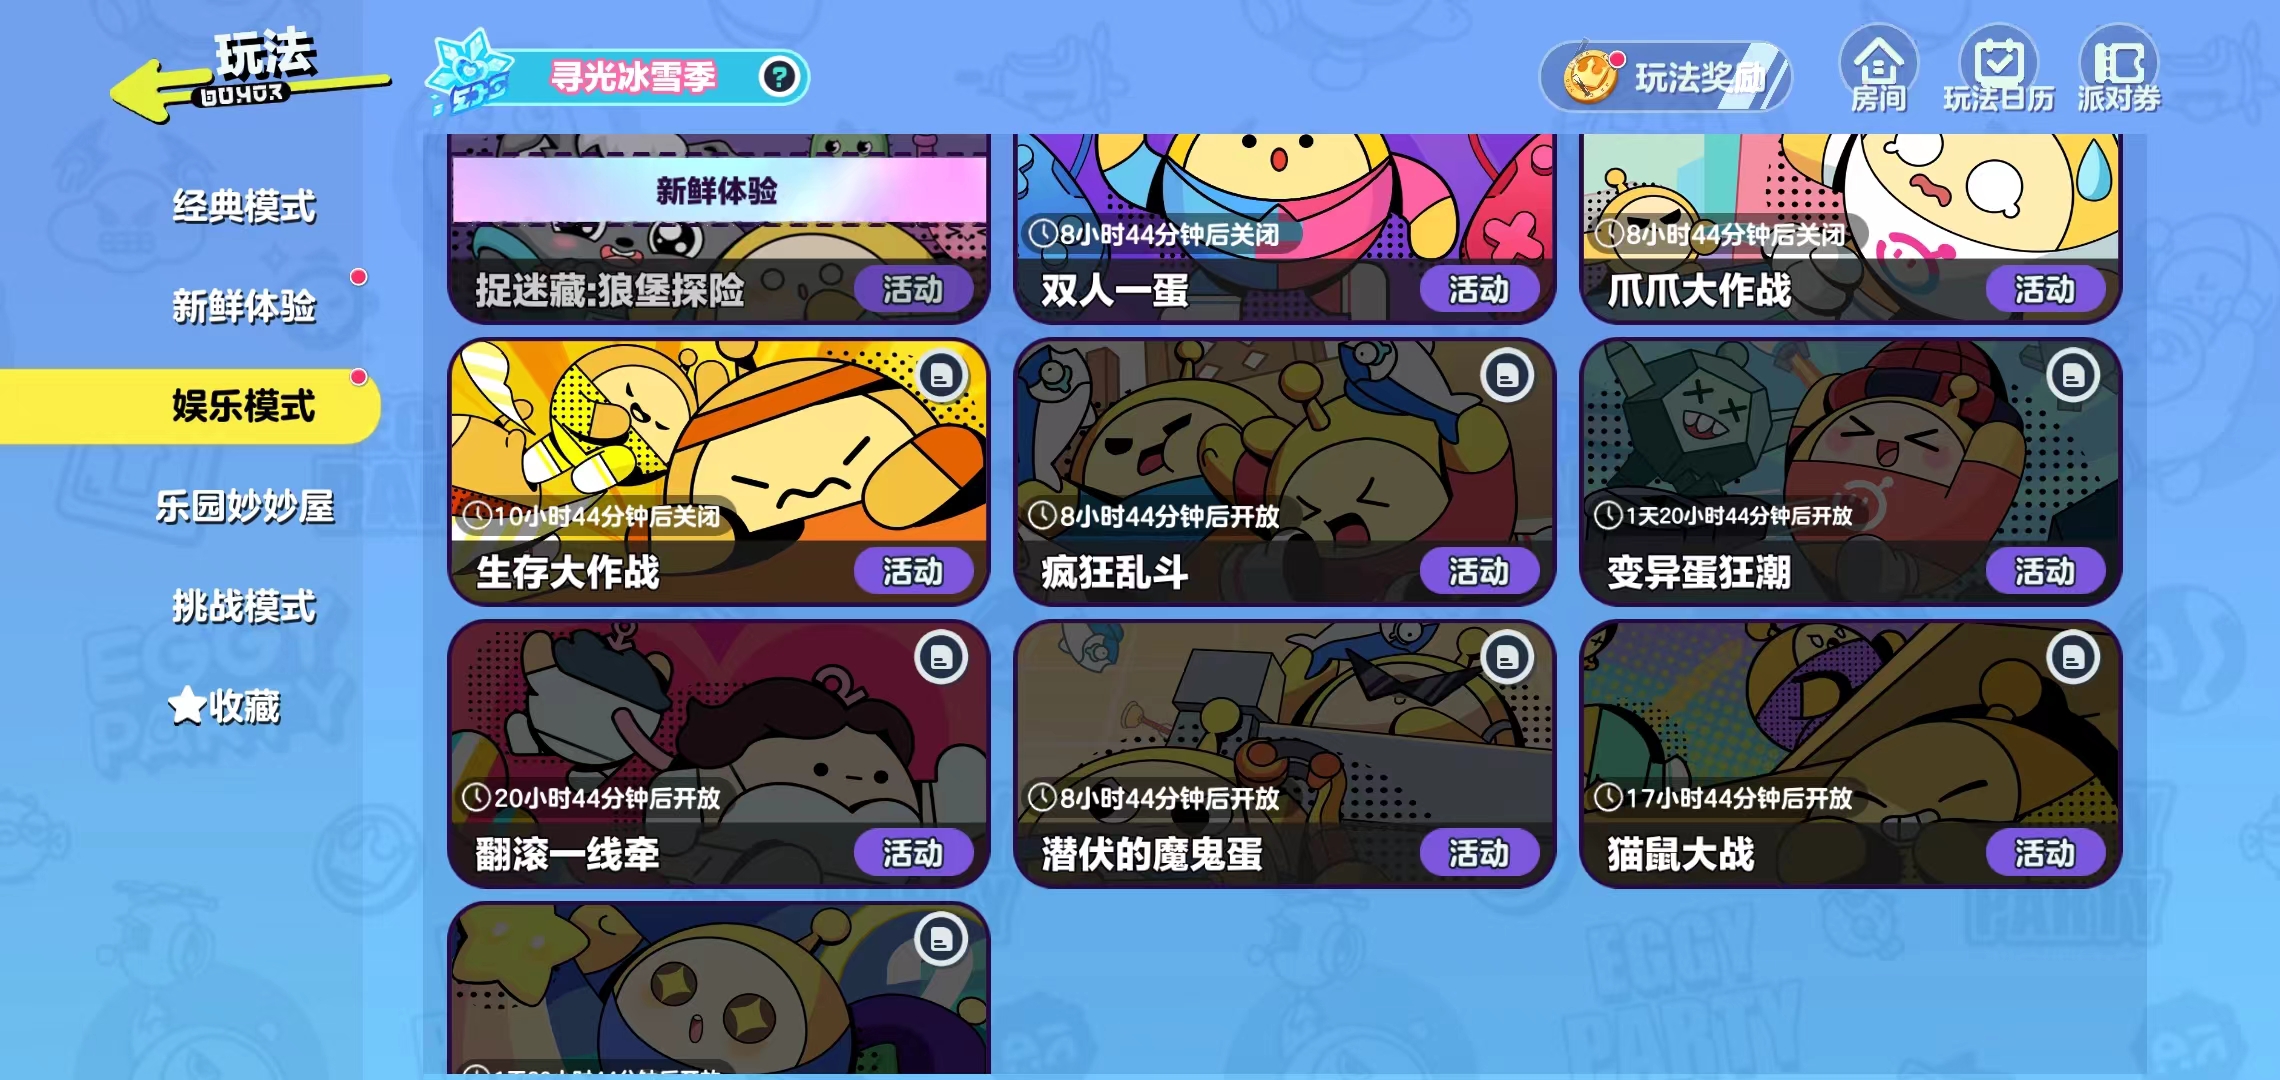
Task: Tap the yellow back arrow beside 玩法
Action: click(x=160, y=92)
